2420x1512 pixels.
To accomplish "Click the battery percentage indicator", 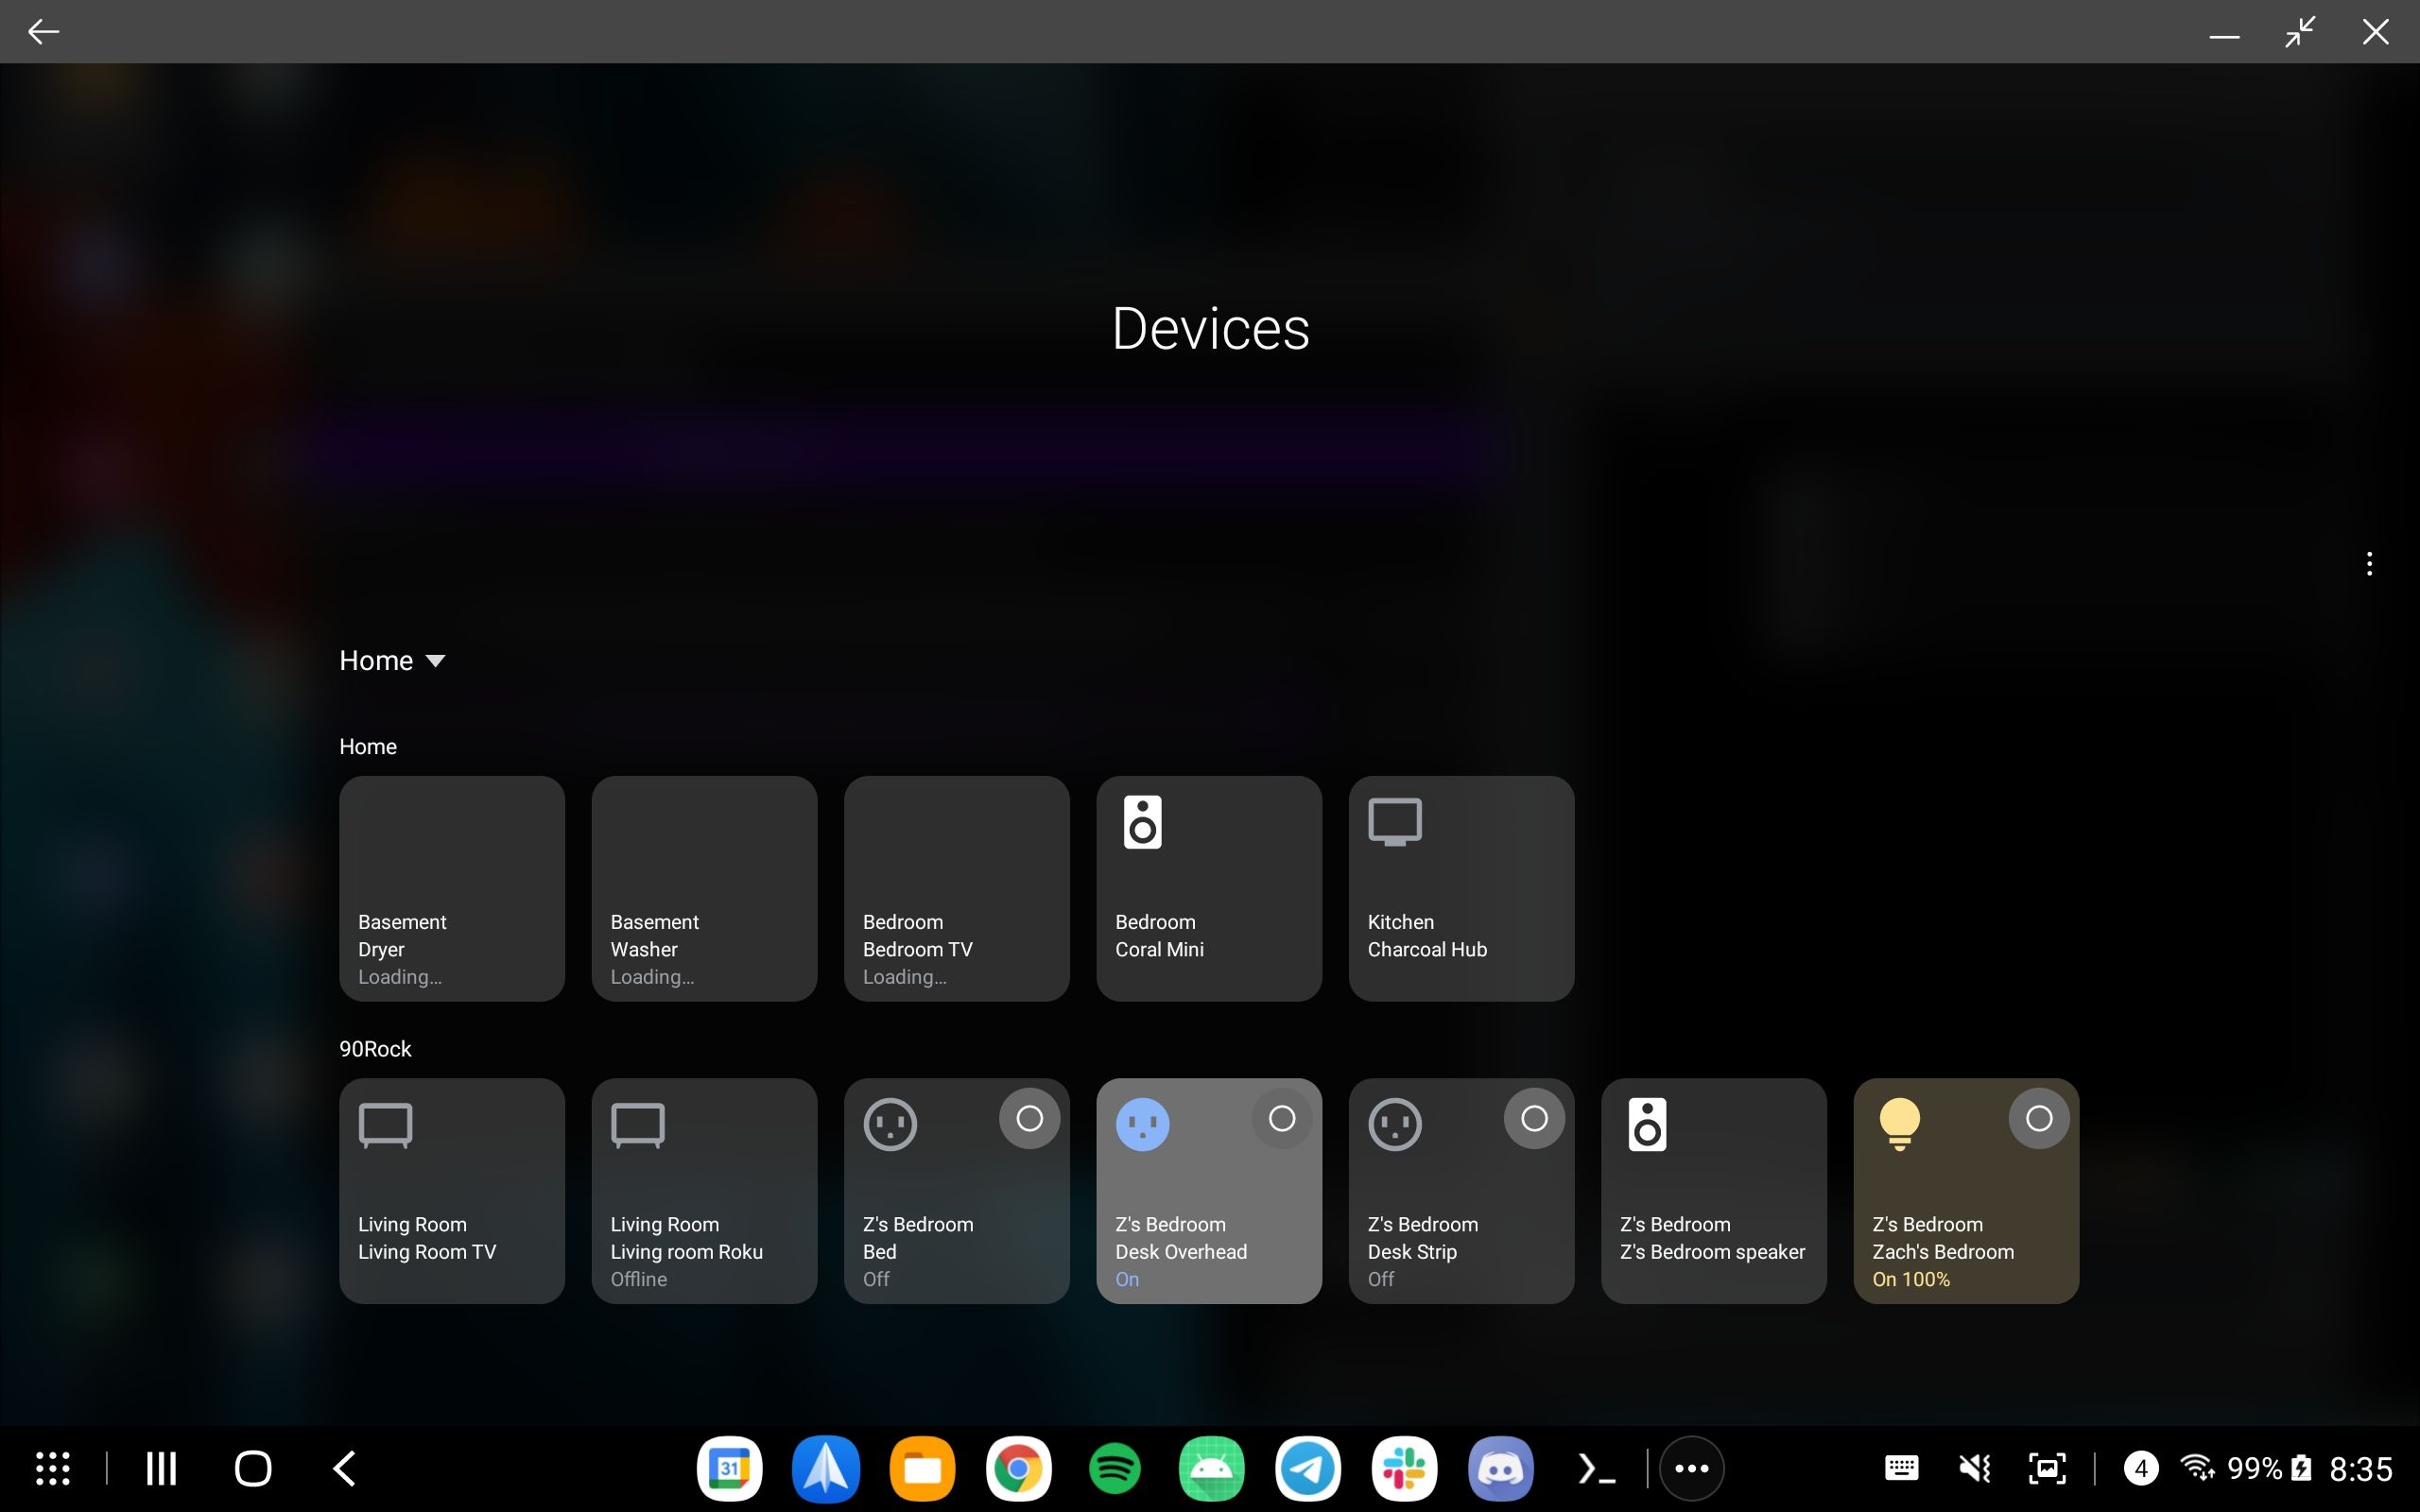I will 2253,1467.
